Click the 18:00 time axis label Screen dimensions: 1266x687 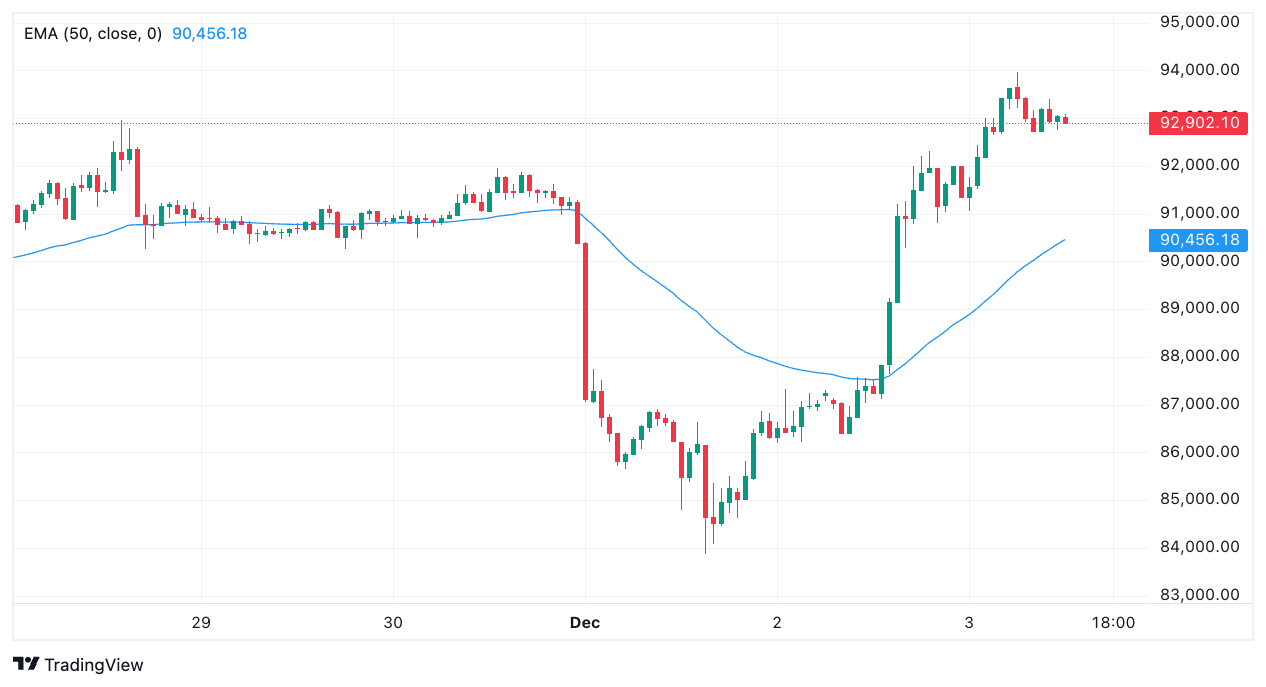point(1113,623)
